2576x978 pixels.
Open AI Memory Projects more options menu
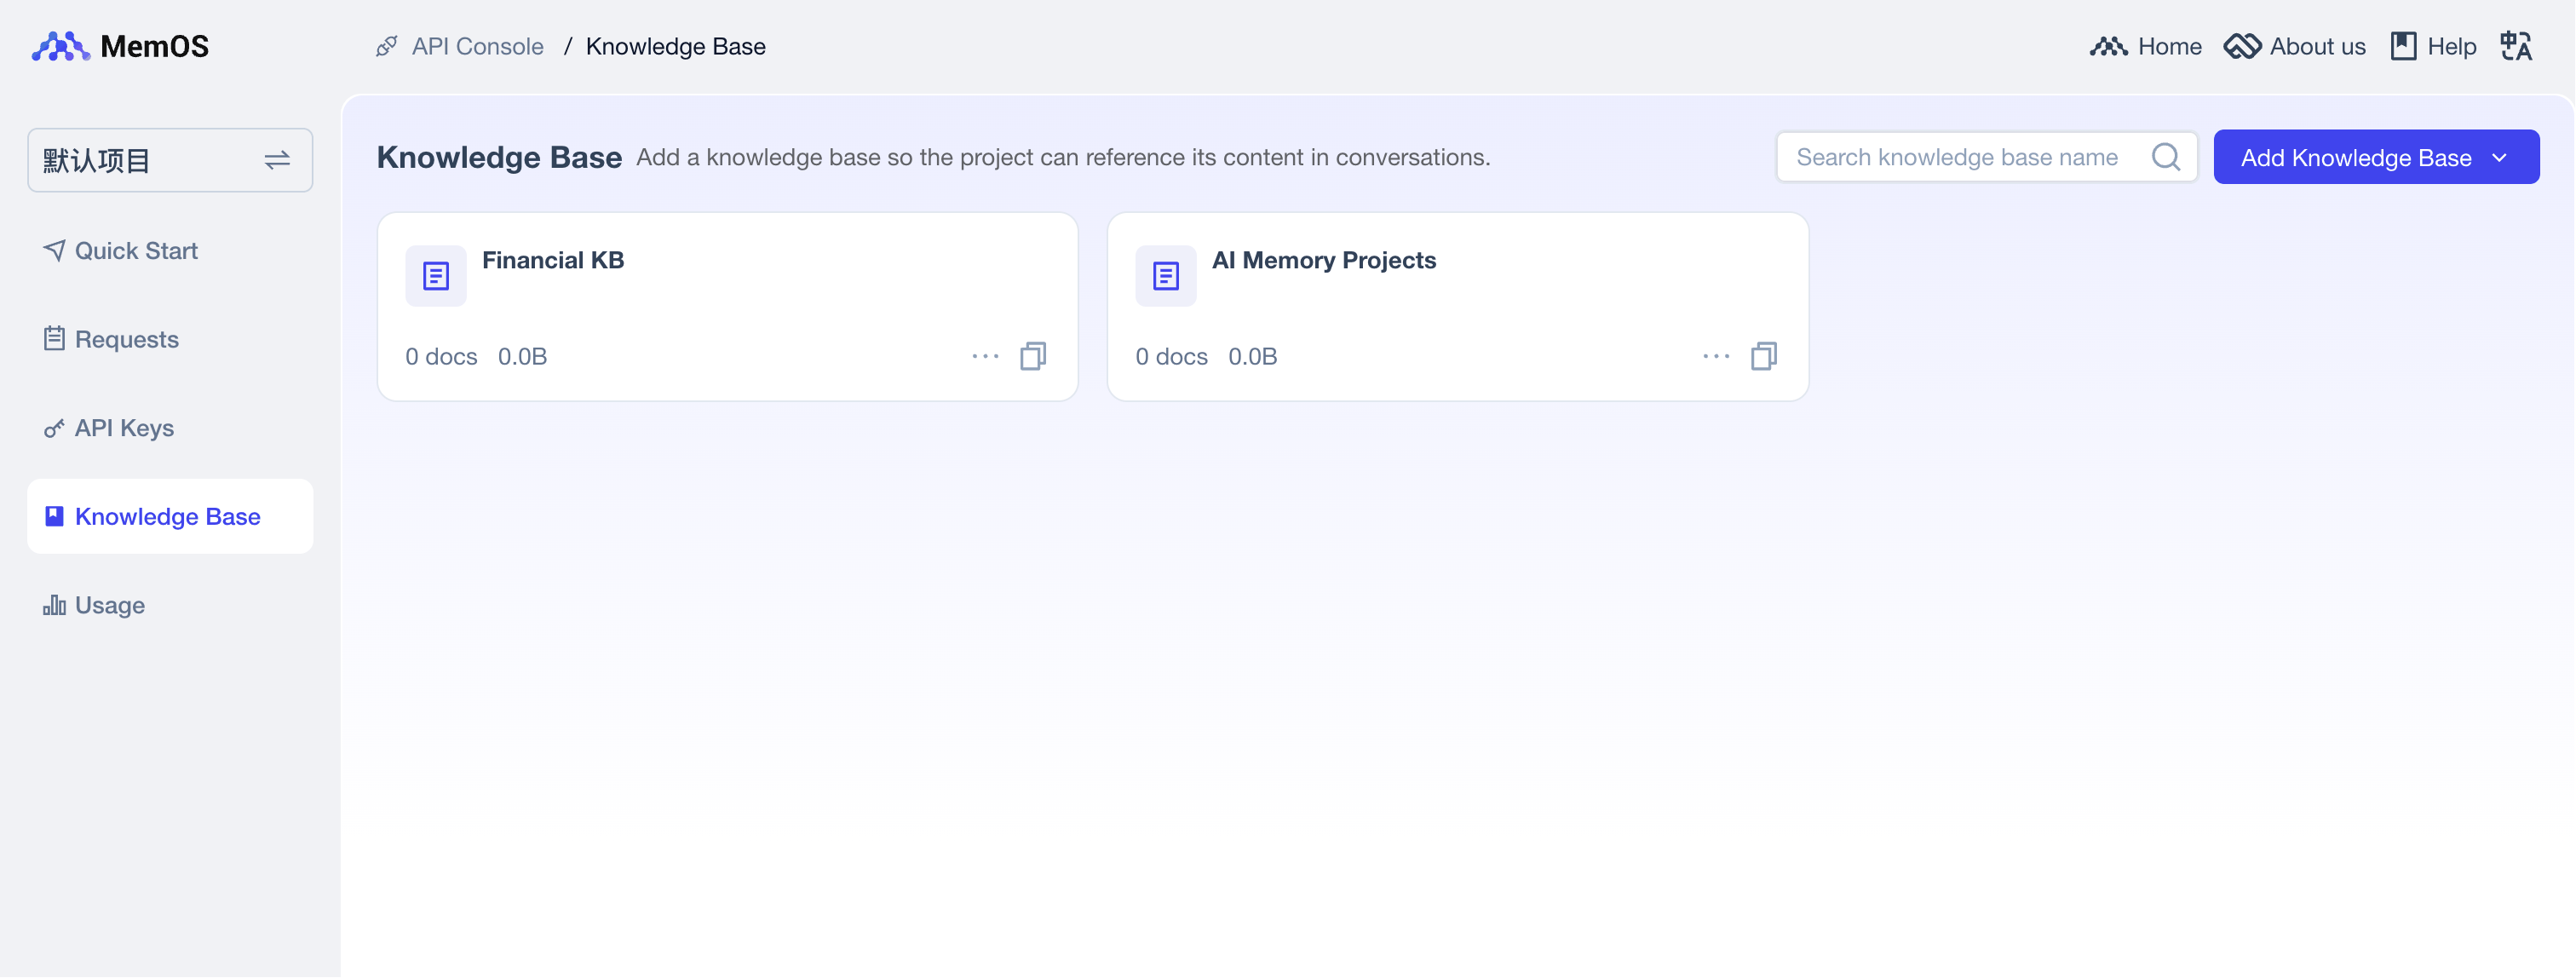pyautogui.click(x=1715, y=356)
